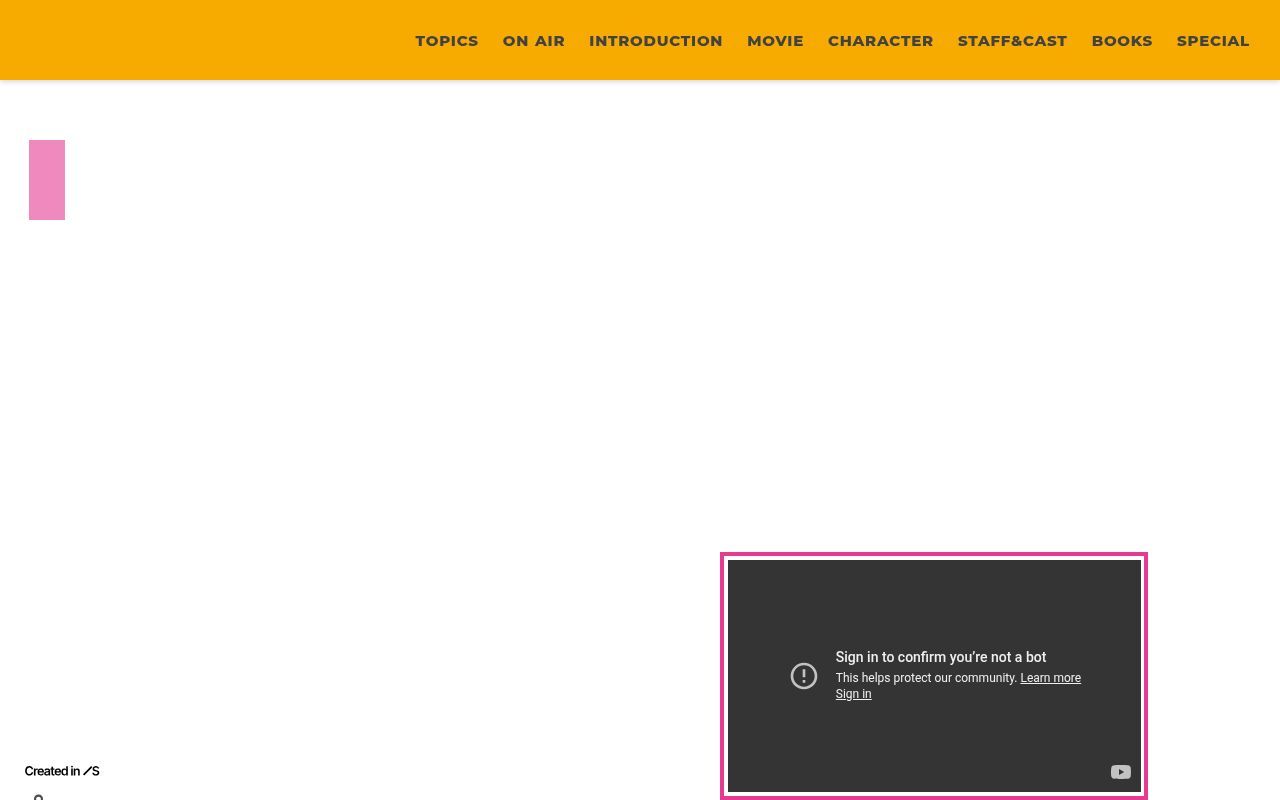Open the SPECIAL section
Viewport: 1280px width, 800px height.
click(x=1213, y=41)
